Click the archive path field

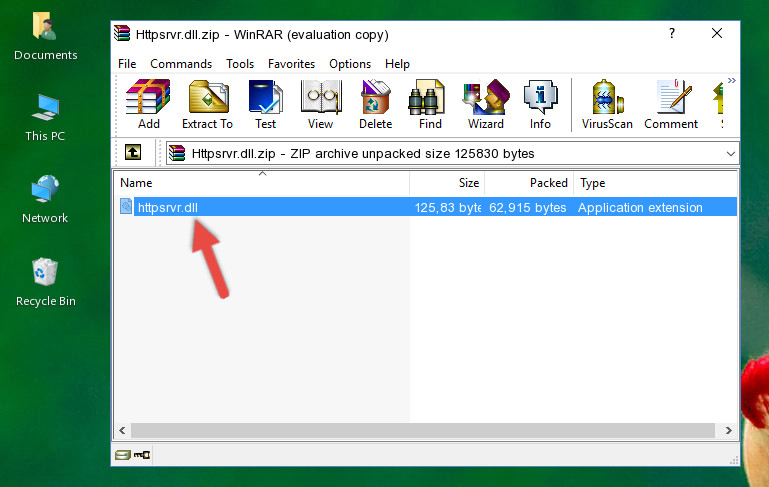[x=452, y=154]
